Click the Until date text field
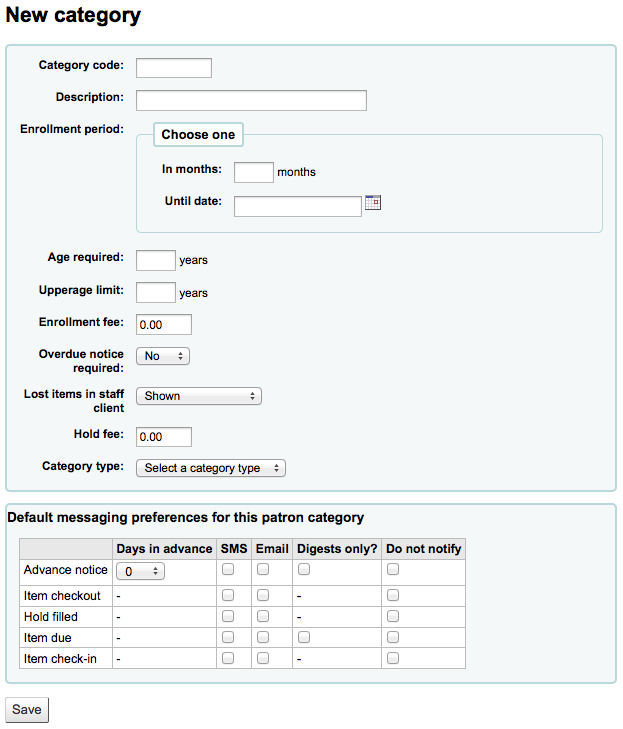Image resolution: width=623 pixels, height=729 pixels. click(x=298, y=206)
